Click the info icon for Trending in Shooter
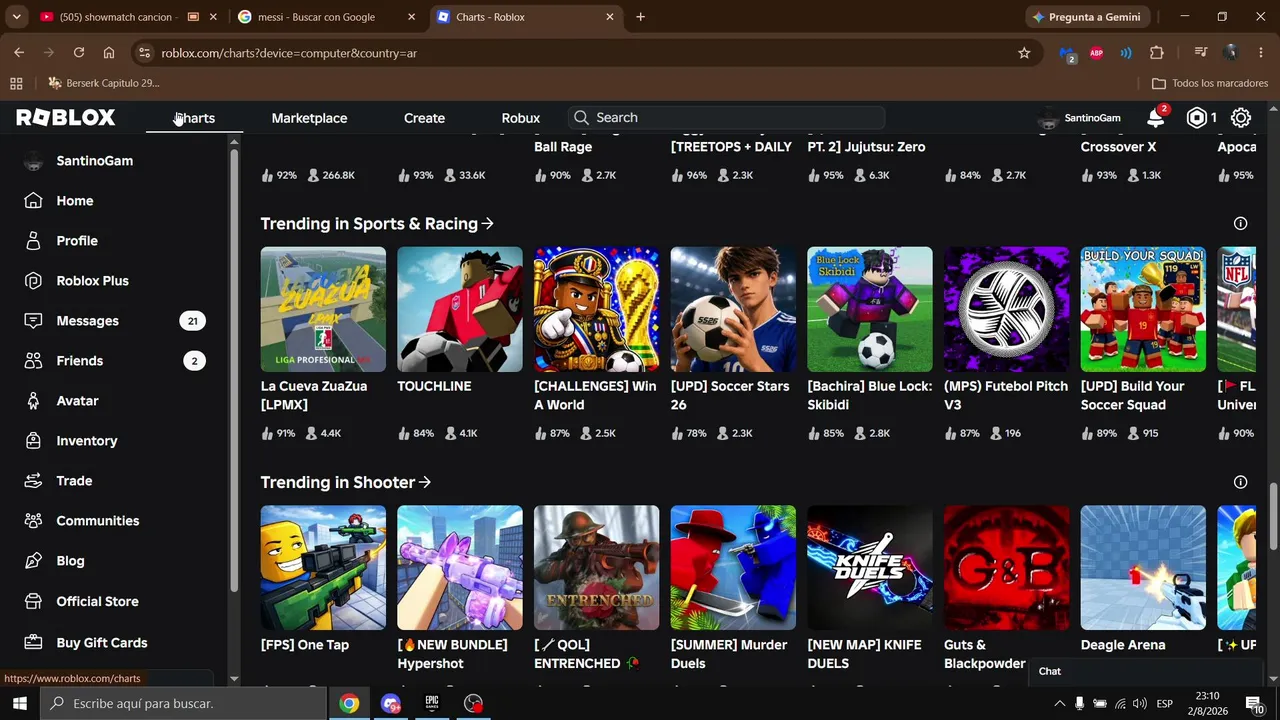The height and width of the screenshot is (720, 1280). coord(1240,482)
